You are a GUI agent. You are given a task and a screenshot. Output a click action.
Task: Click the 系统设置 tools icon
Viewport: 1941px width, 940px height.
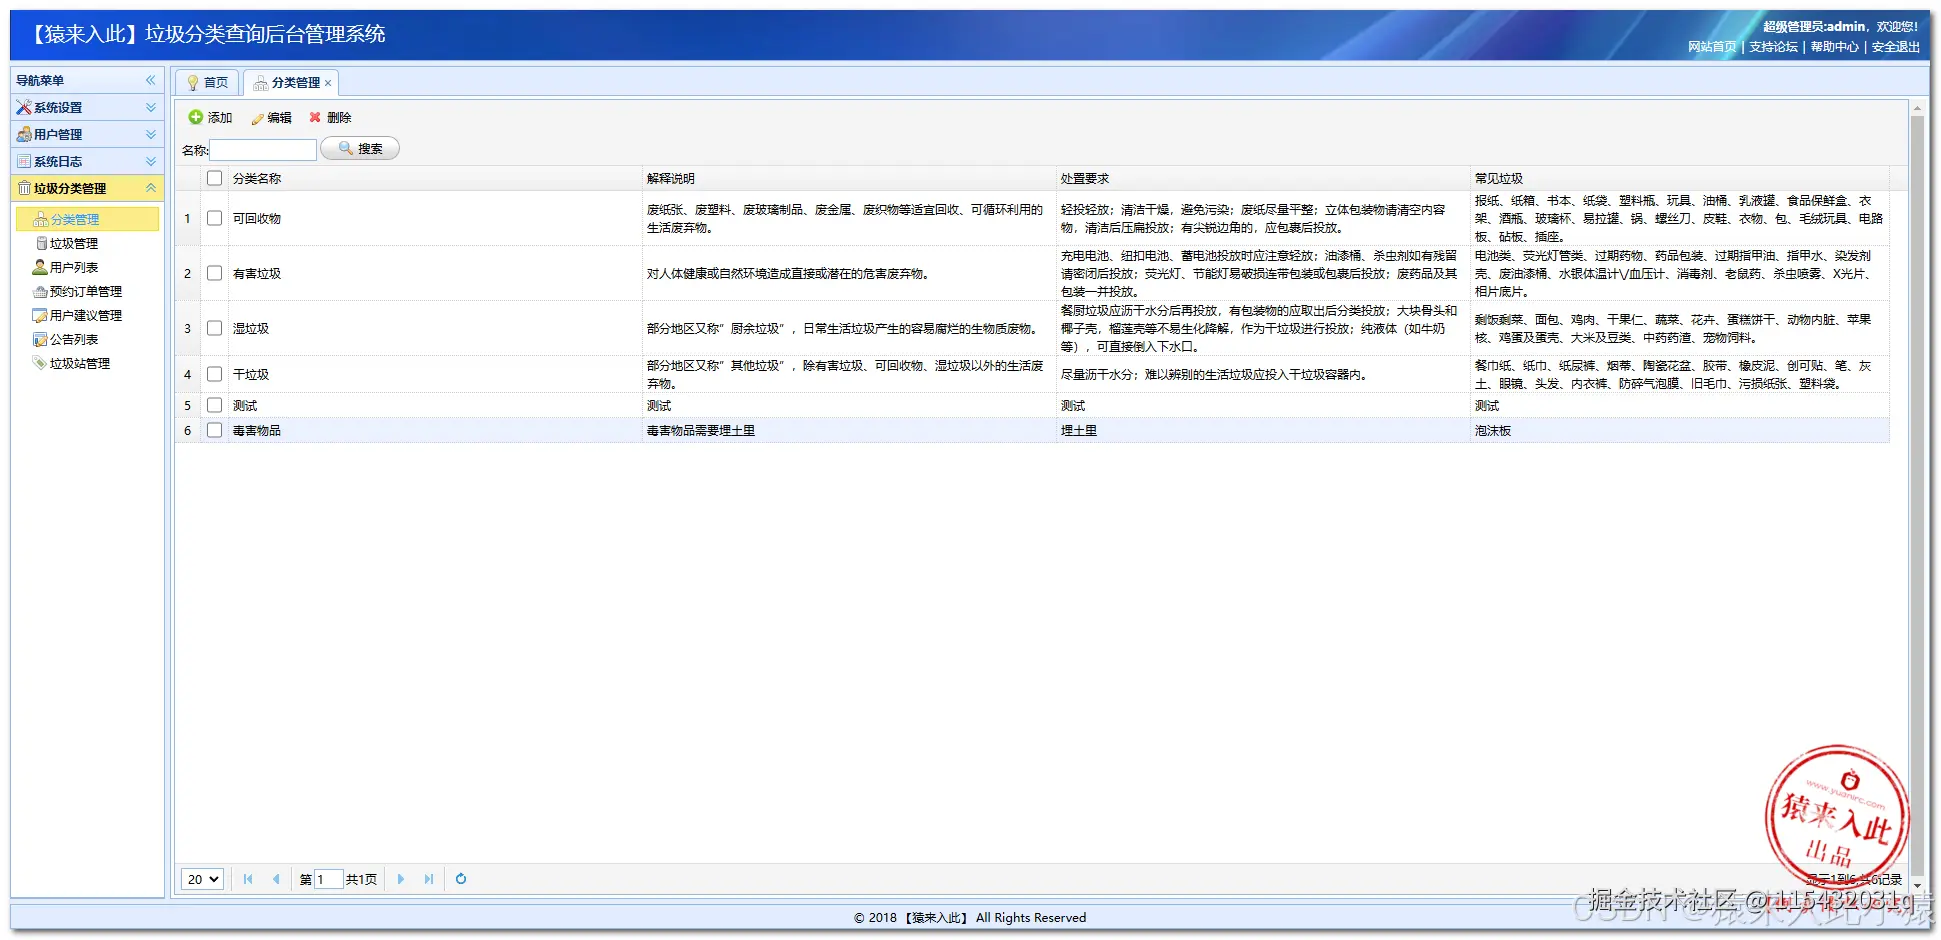click(24, 107)
